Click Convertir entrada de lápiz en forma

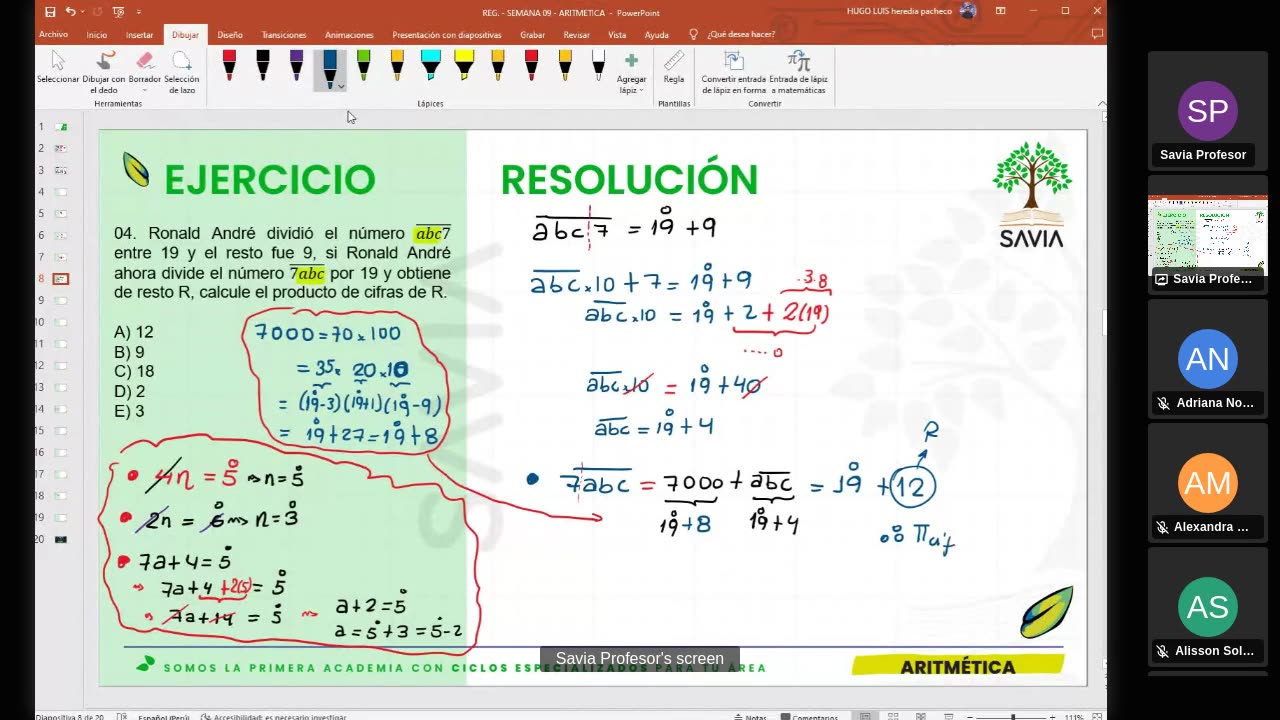tap(733, 71)
